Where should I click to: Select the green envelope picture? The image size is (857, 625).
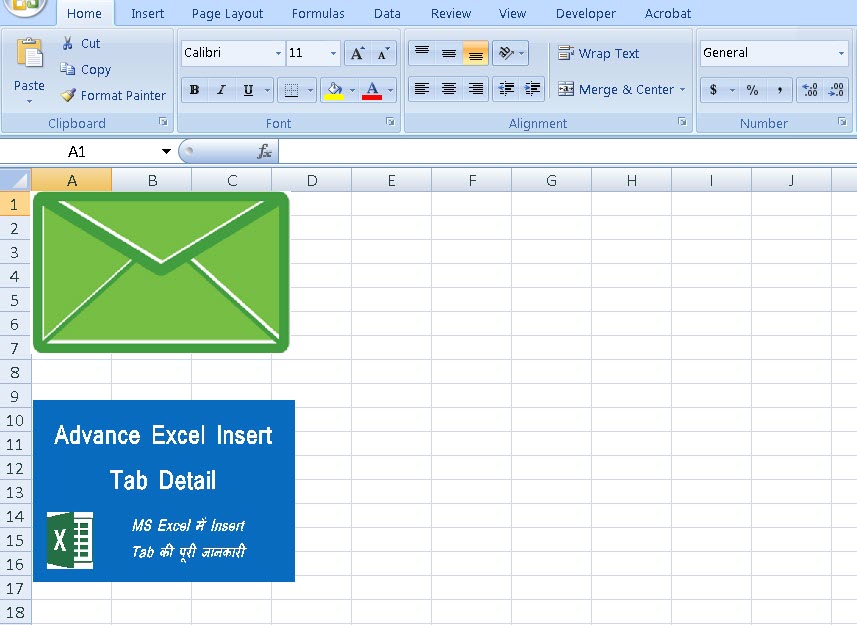click(161, 272)
